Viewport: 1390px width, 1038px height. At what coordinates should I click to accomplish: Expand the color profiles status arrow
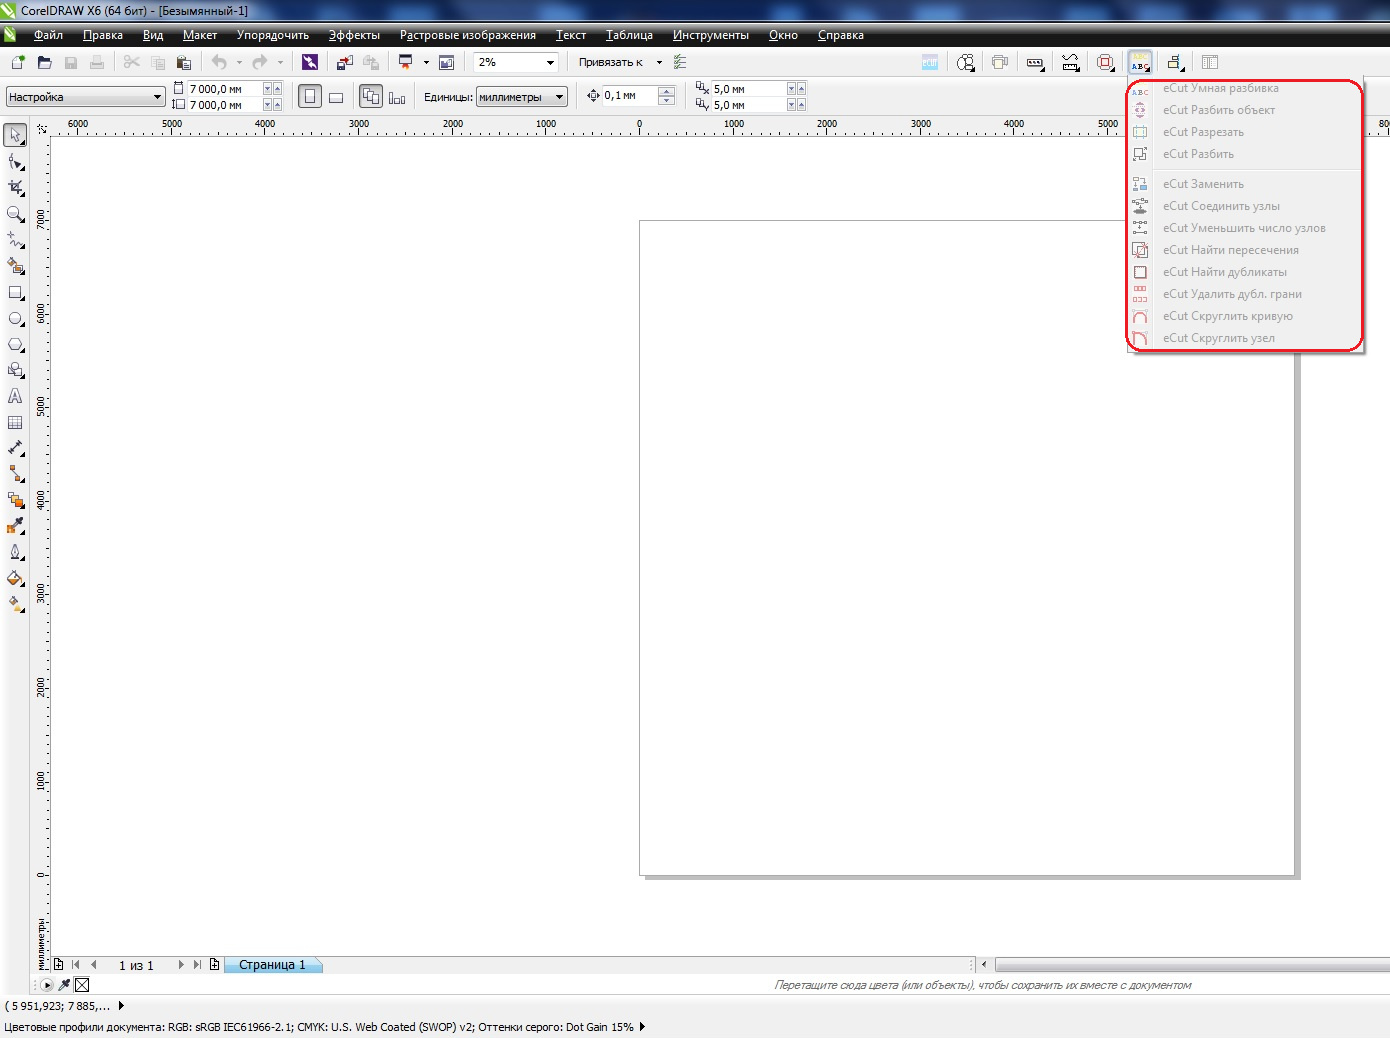[x=642, y=1026]
